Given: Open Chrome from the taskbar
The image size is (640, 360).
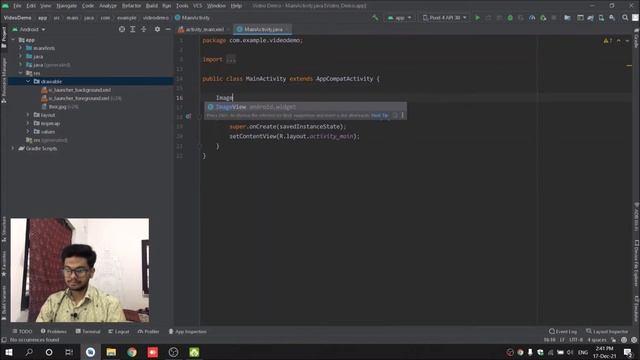Looking at the screenshot, I should 132,352.
